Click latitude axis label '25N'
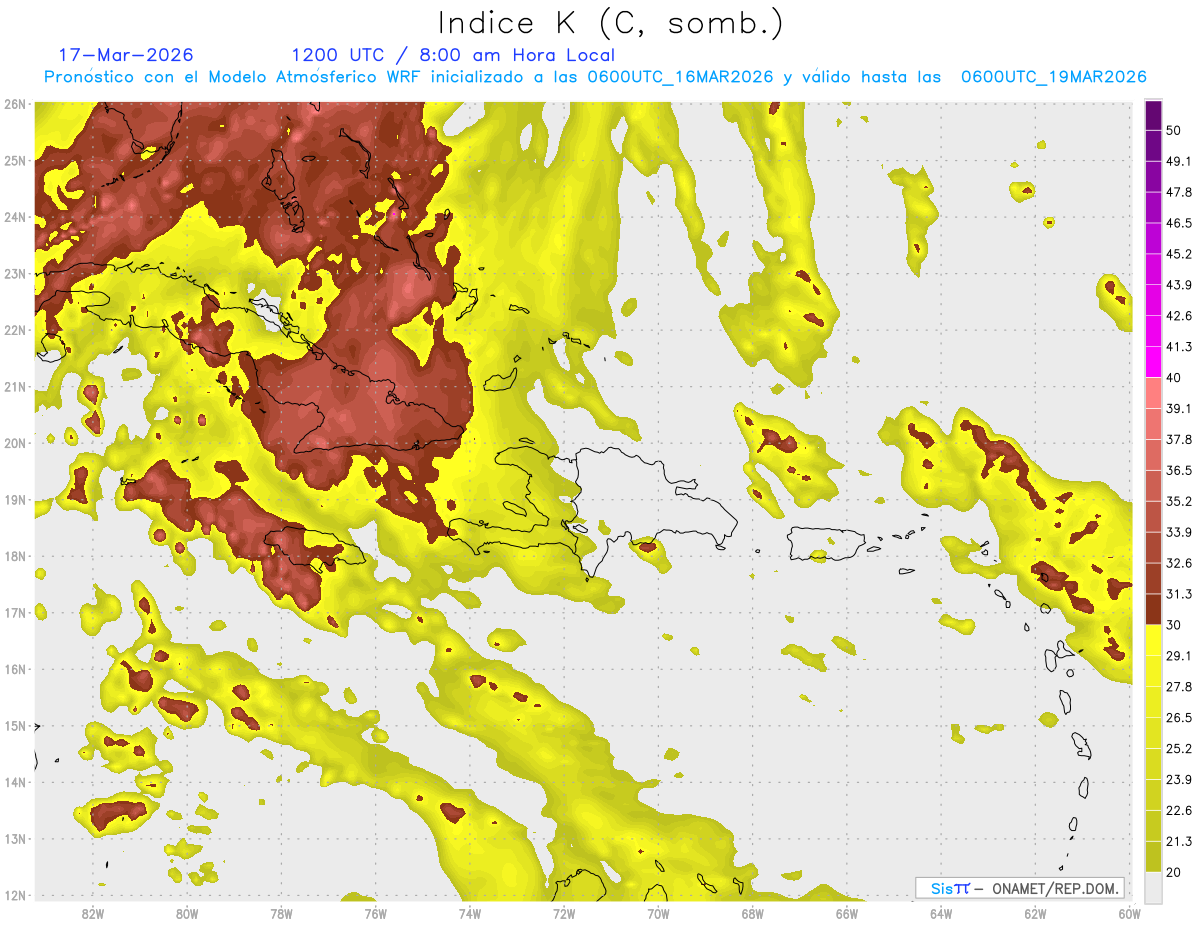This screenshot has height=927, width=1200. click(16, 160)
